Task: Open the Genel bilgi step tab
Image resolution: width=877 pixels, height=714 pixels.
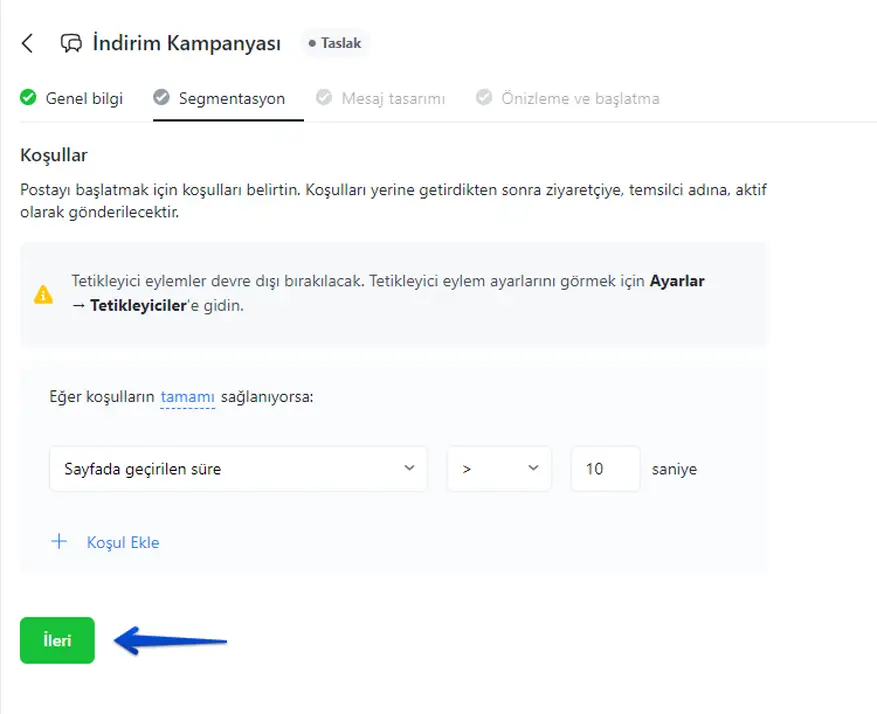Action: coord(84,98)
